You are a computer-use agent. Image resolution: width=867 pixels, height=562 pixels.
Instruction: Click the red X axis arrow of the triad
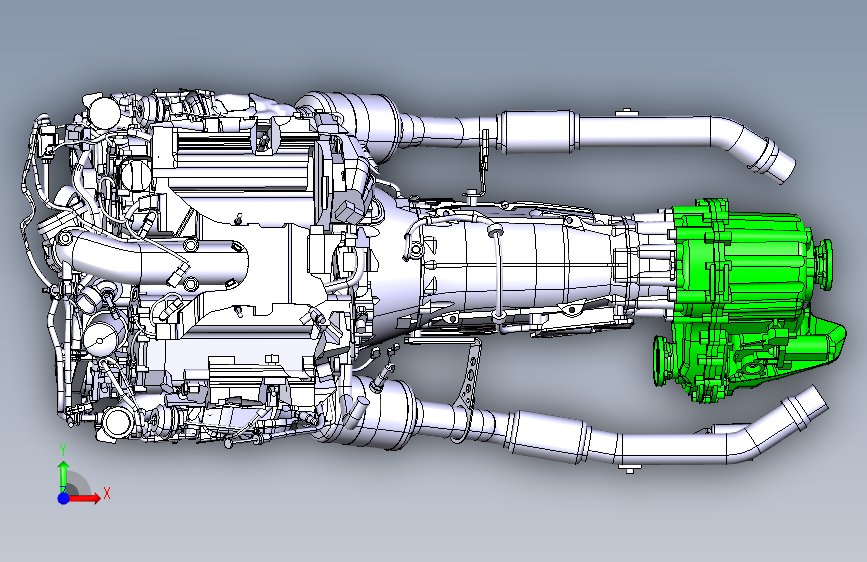tap(84, 498)
